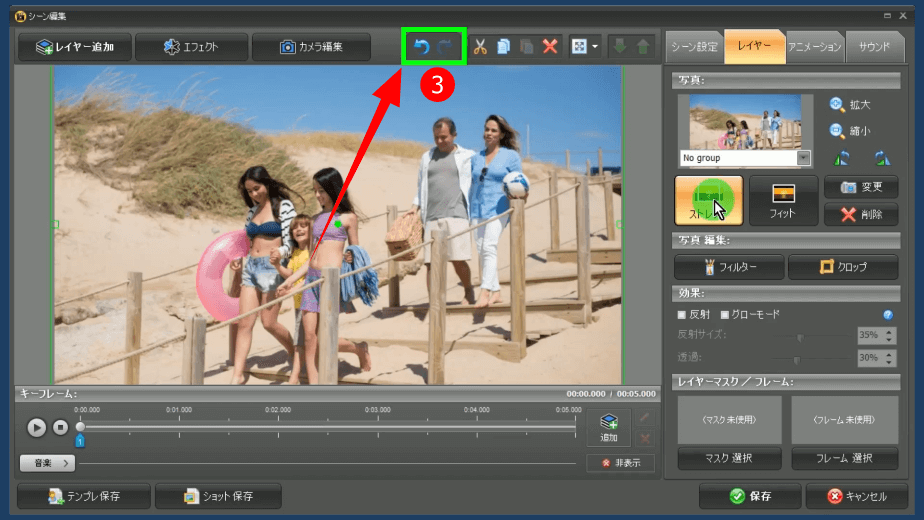
Task: Click the red X delete icon in toolbar
Action: pos(550,46)
